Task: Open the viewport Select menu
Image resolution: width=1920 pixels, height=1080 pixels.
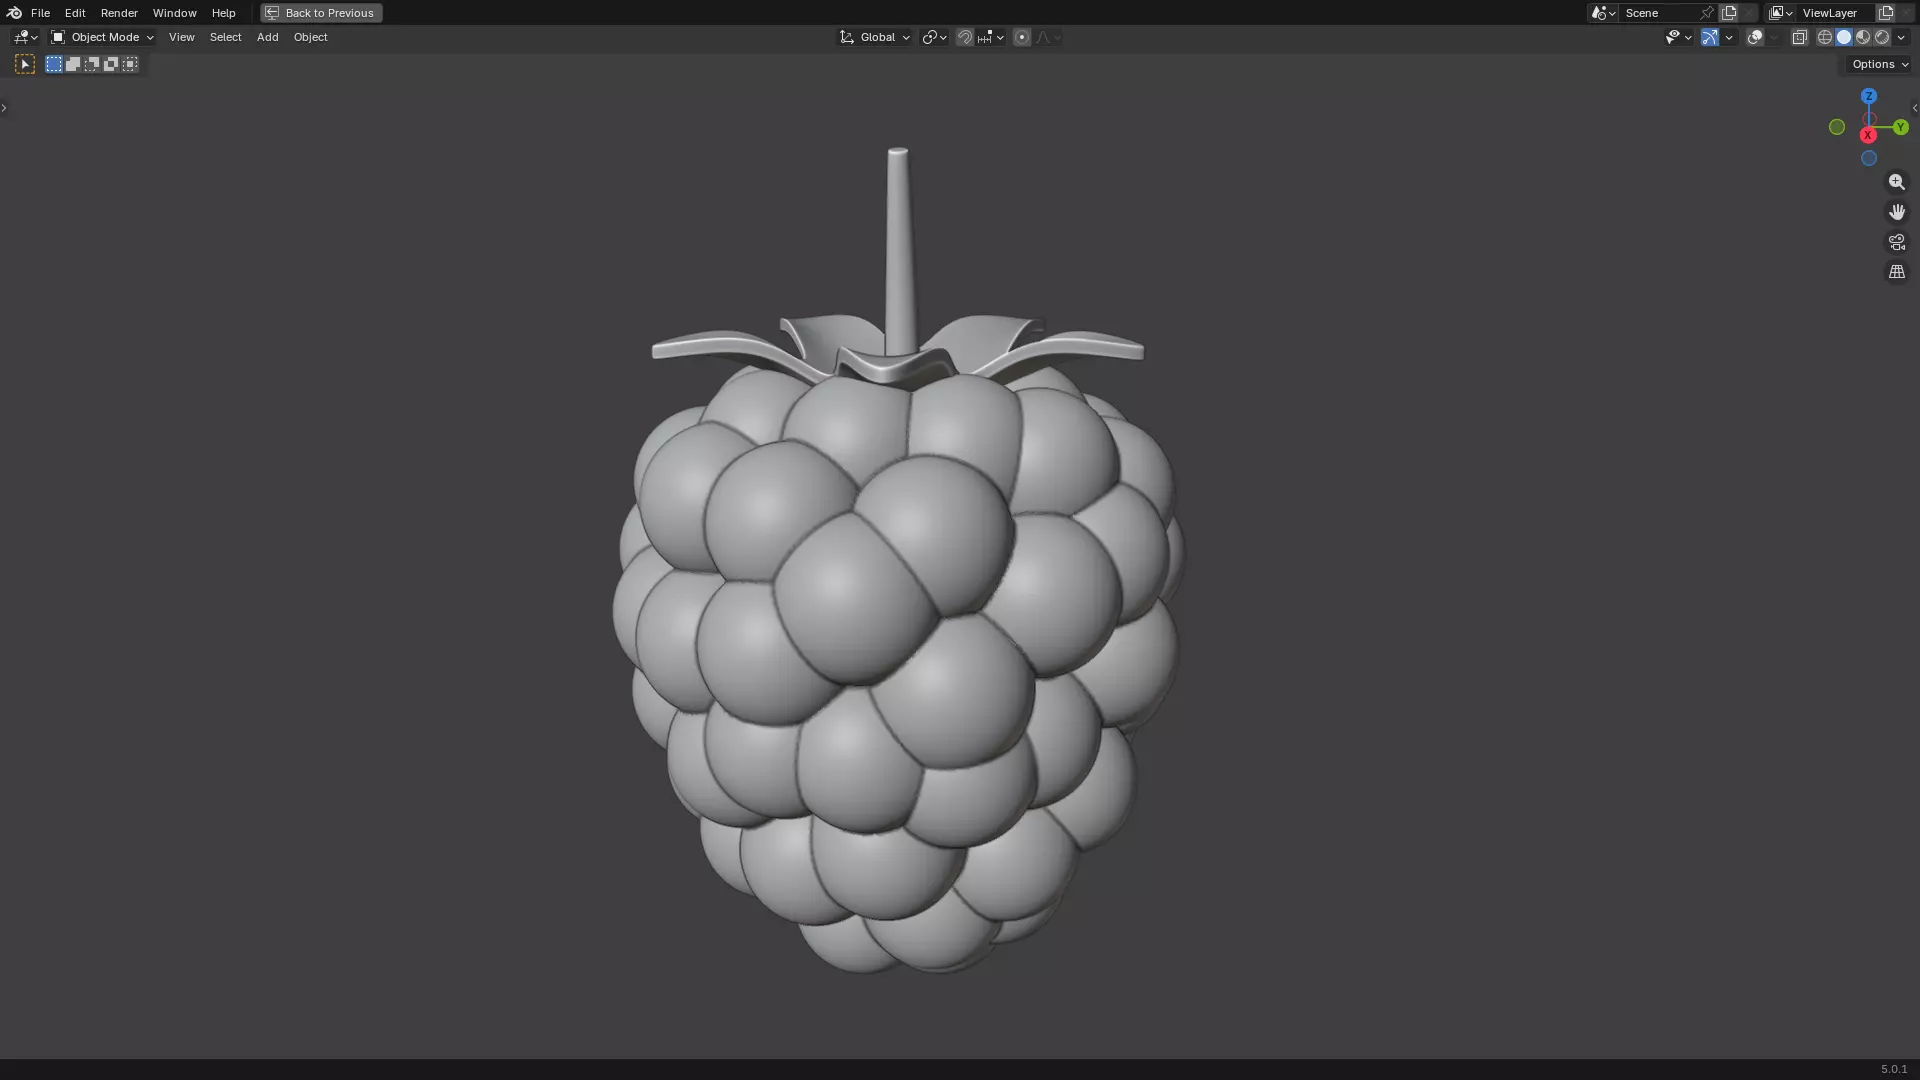Action: [x=225, y=37]
